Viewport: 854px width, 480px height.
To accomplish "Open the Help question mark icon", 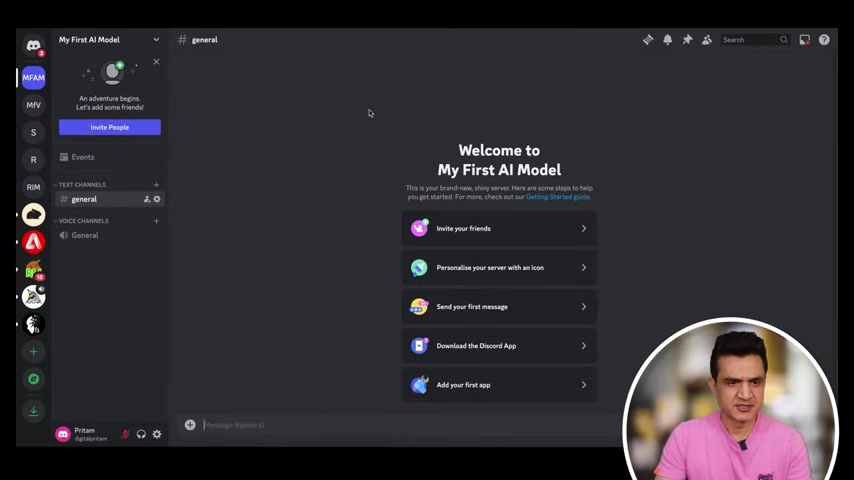I will (x=824, y=40).
